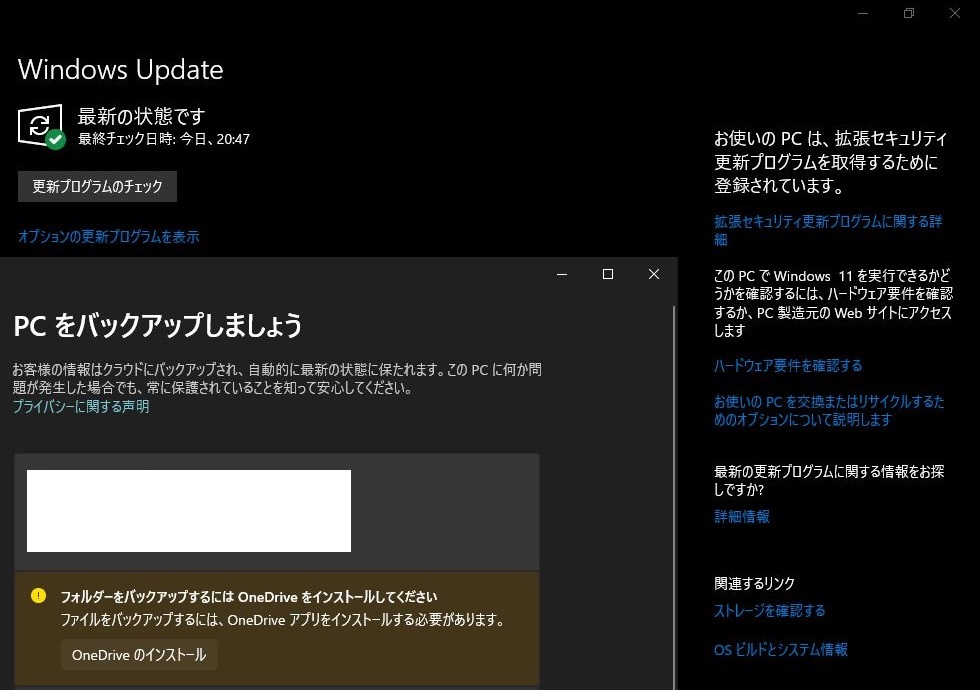
Task: Restore down the Windows Update settings window
Action: (x=909, y=13)
